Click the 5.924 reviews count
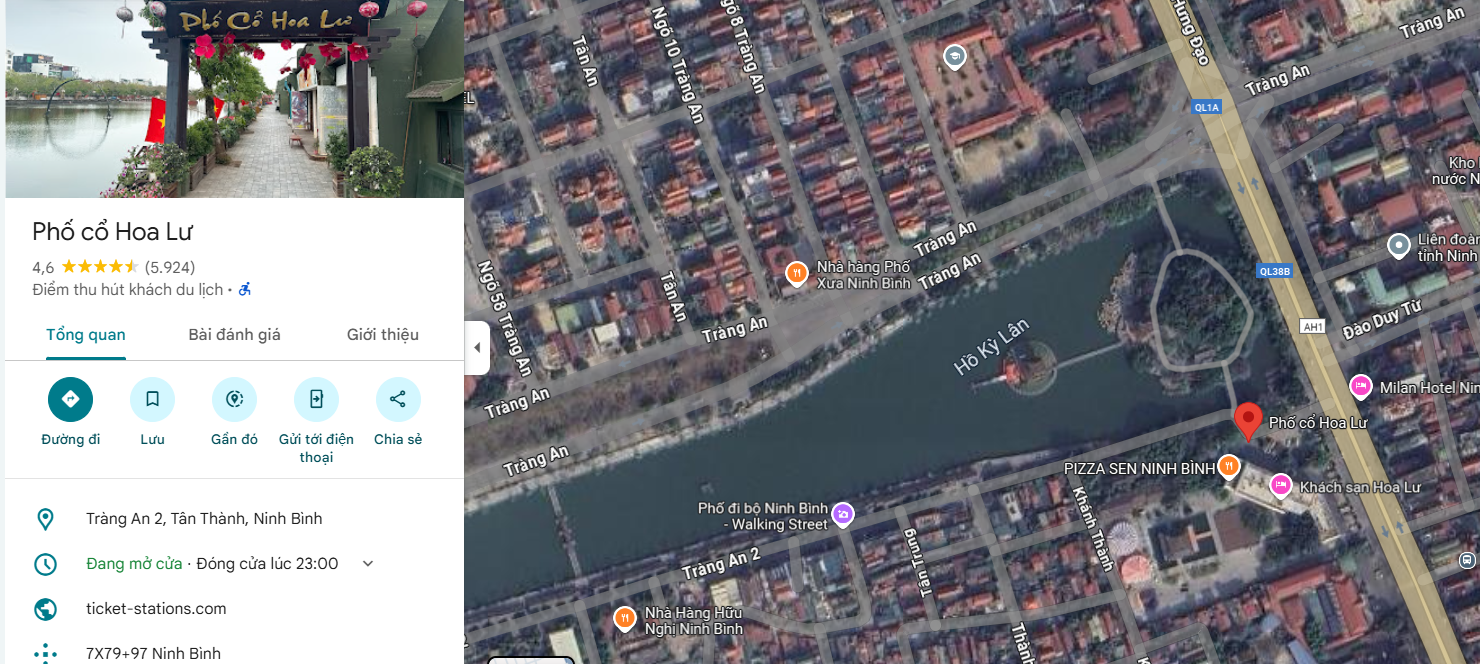1480x664 pixels. (x=170, y=267)
